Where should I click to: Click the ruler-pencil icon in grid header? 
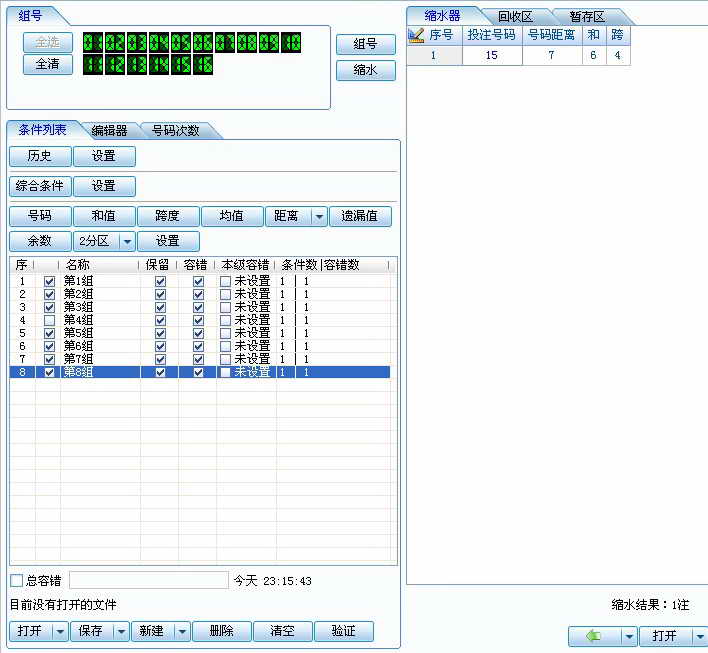417,35
